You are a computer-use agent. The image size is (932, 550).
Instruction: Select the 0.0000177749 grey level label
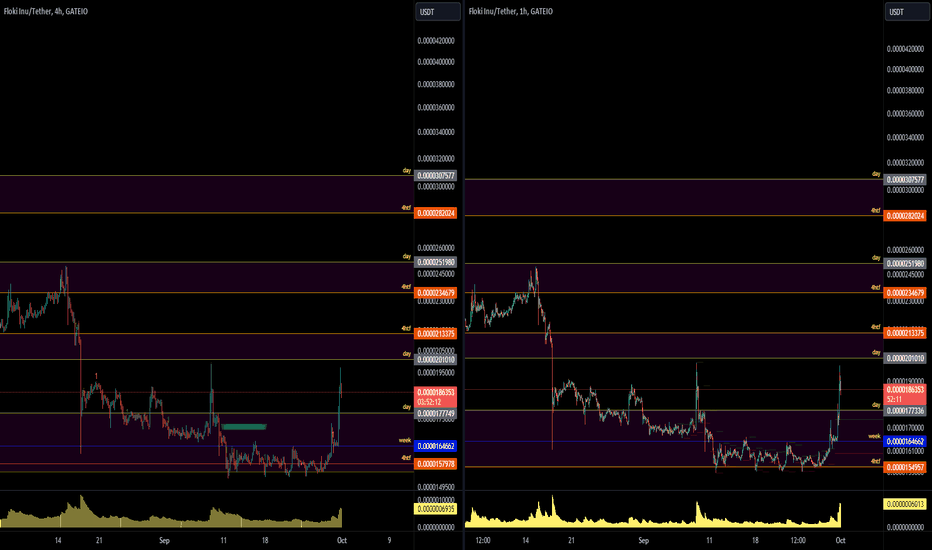coord(436,413)
